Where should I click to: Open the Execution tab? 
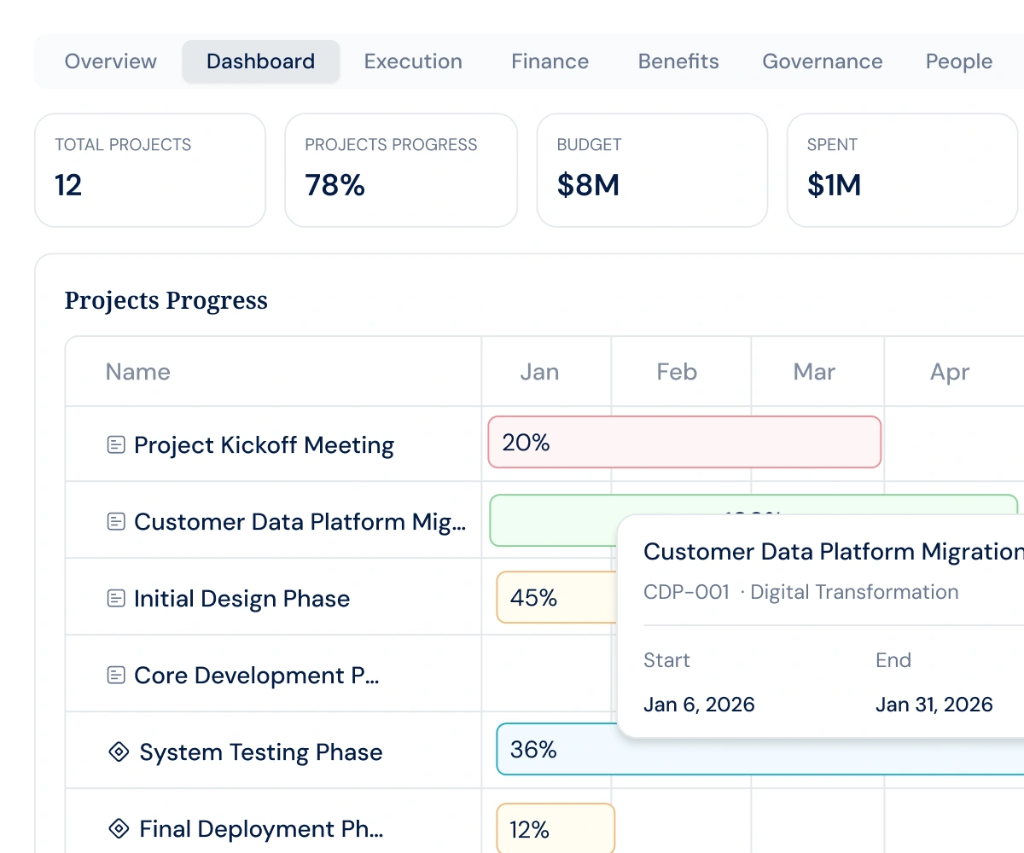click(x=413, y=61)
